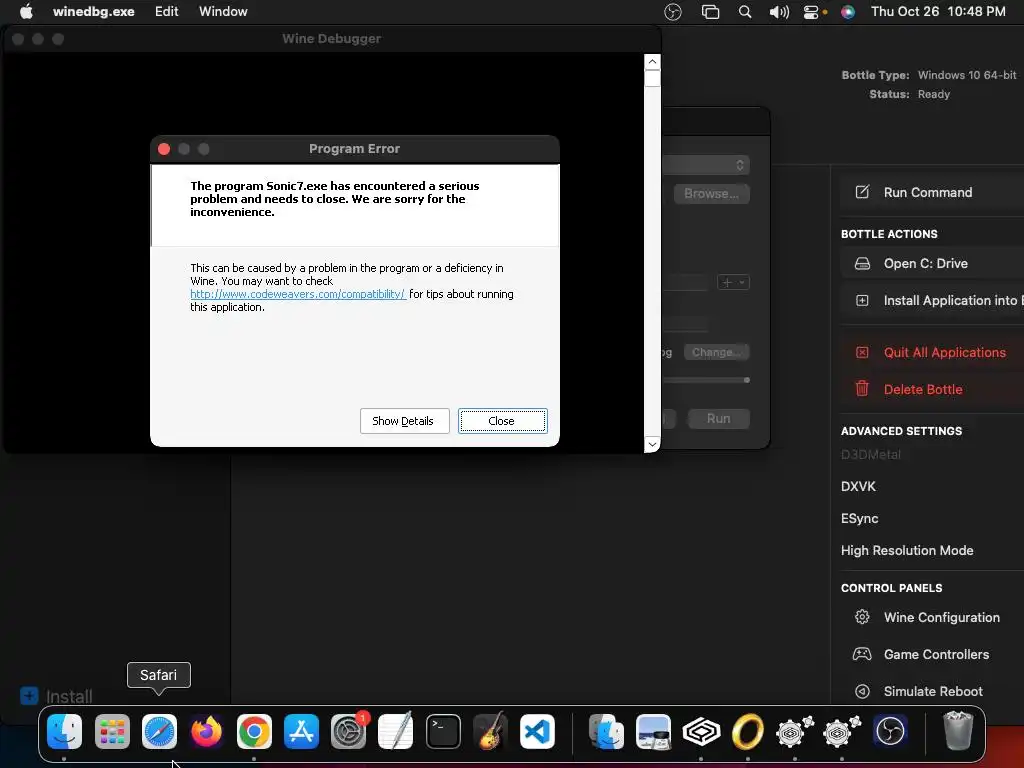This screenshot has width=1024, height=768.
Task: Click the Run Command pencil icon
Action: [862, 192]
